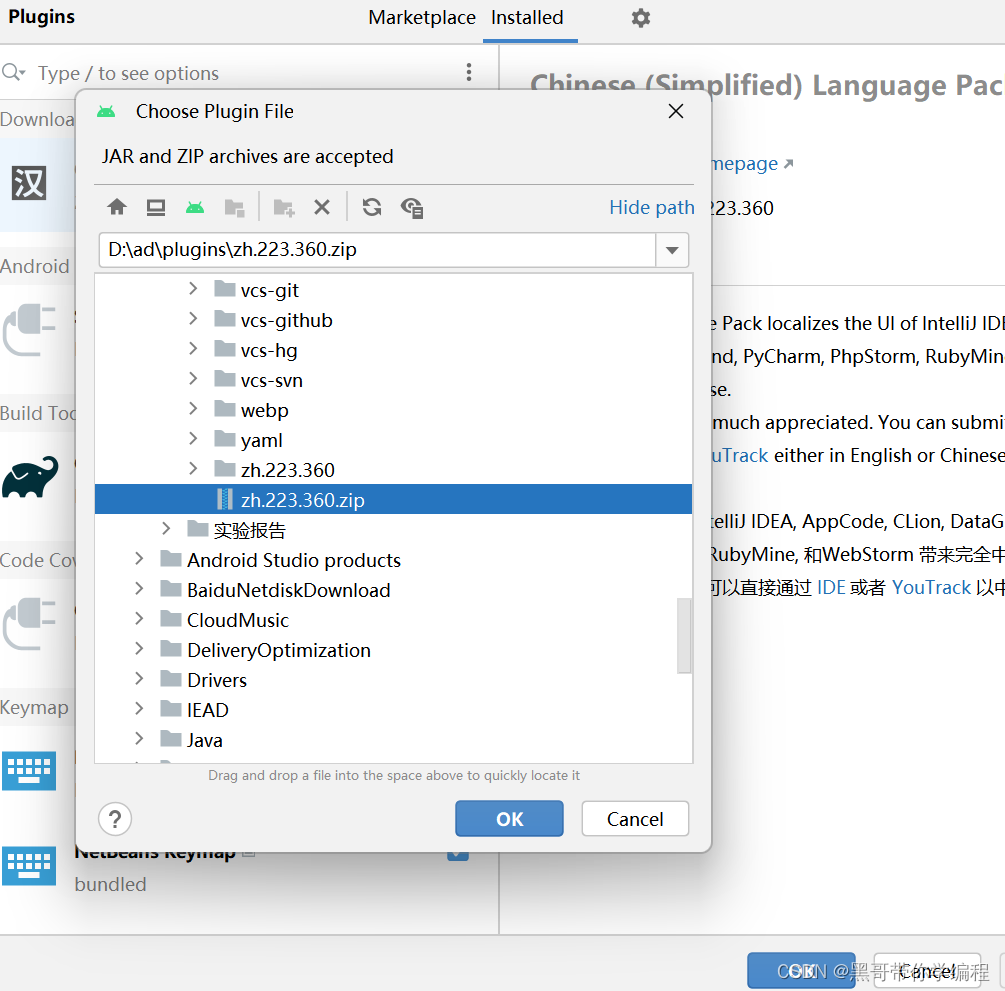Screen dimensions: 1005x991
Task: Open the plugin homepage link
Action: 751,163
